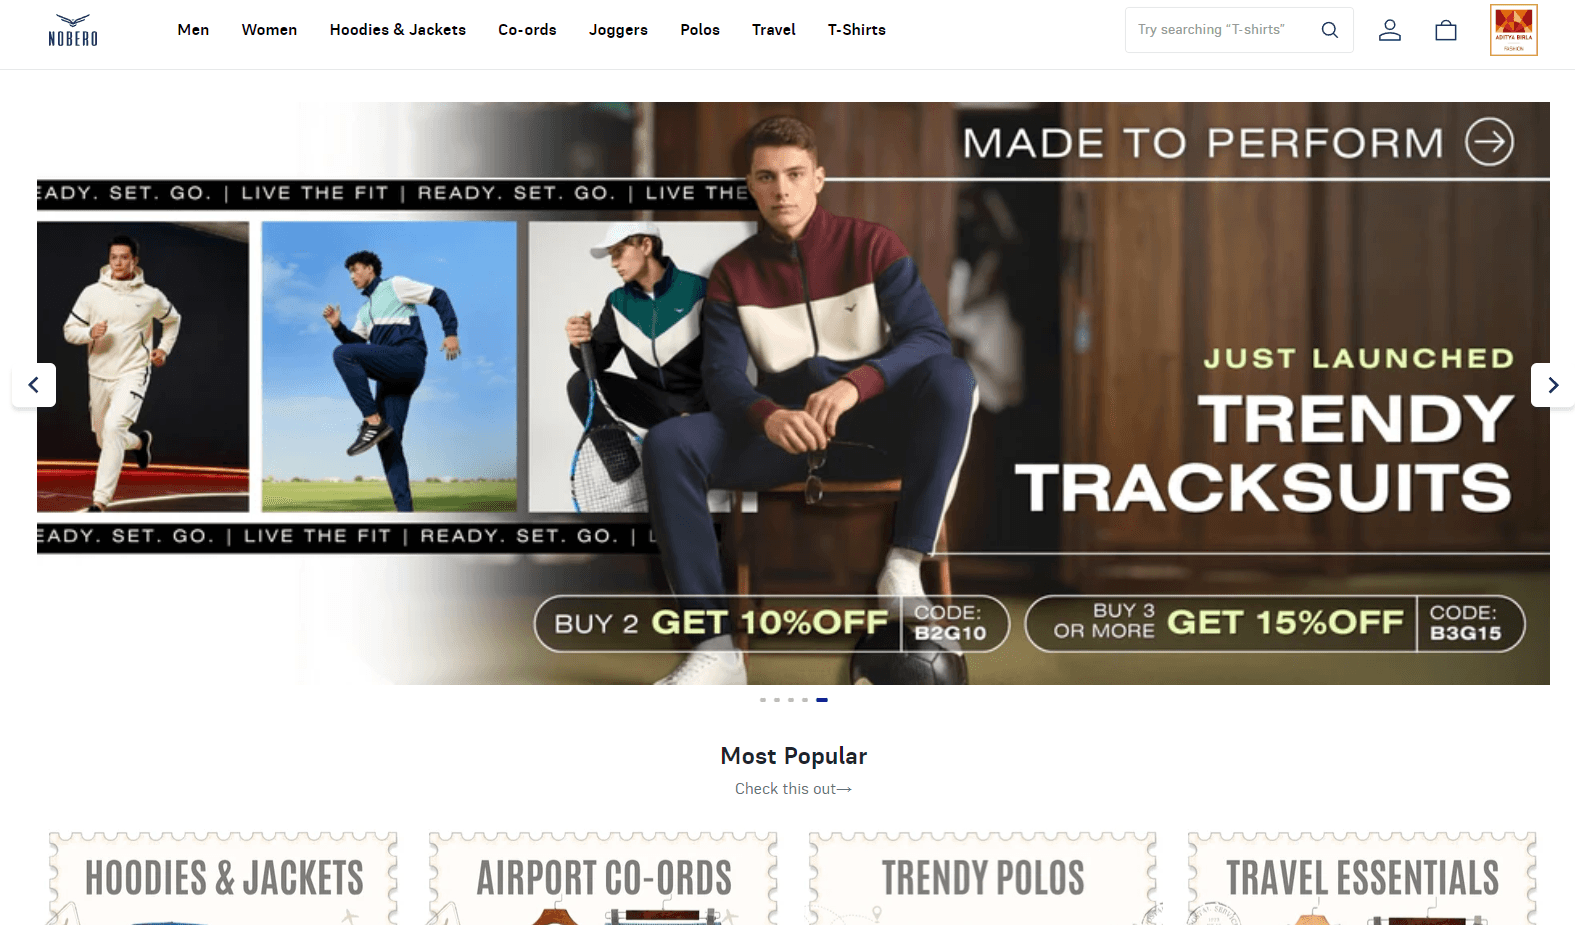Open the Trendy Polos category card

click(983, 878)
